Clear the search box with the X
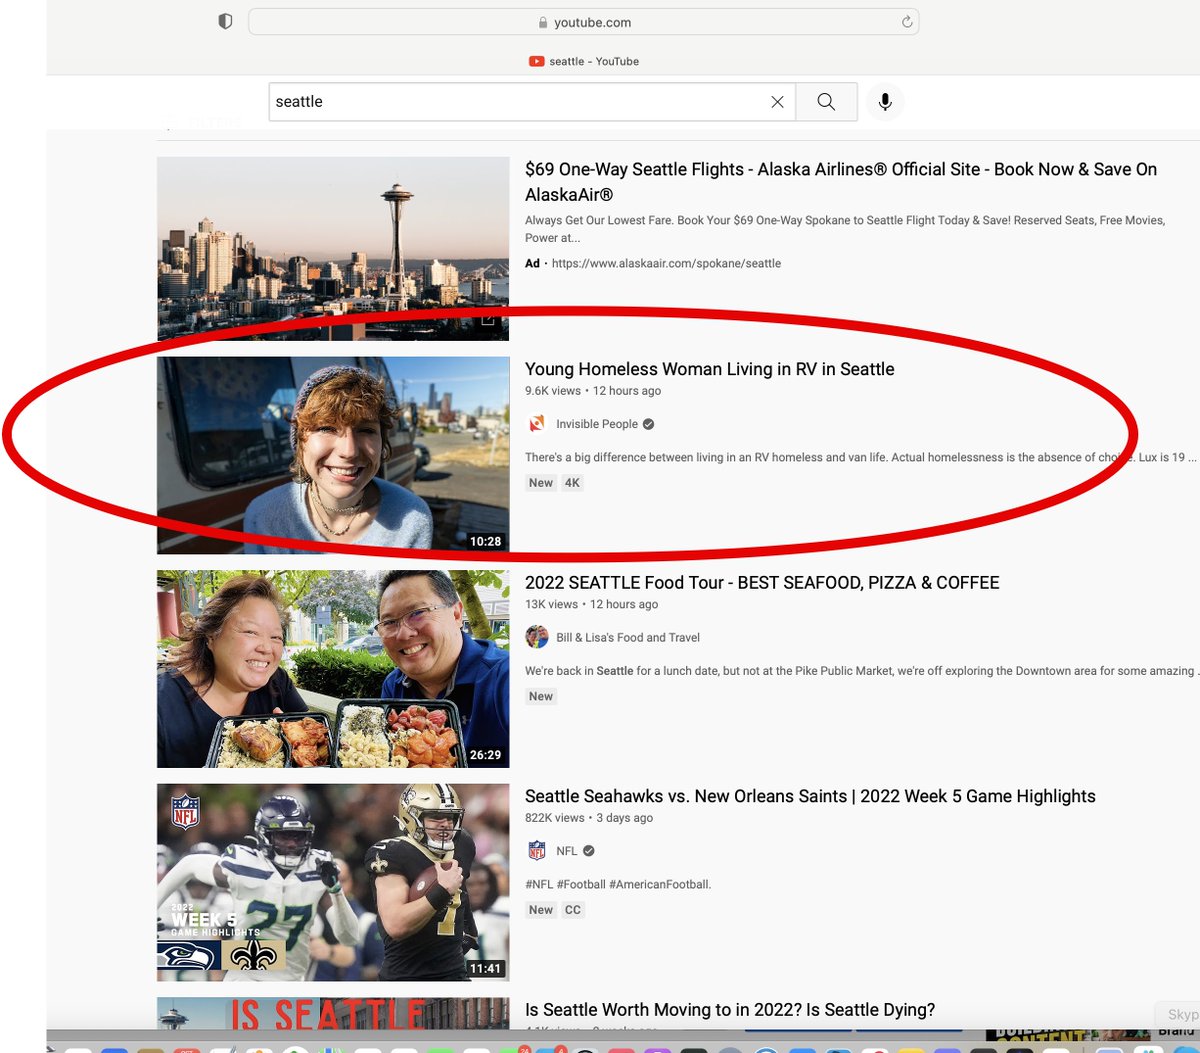 777,102
